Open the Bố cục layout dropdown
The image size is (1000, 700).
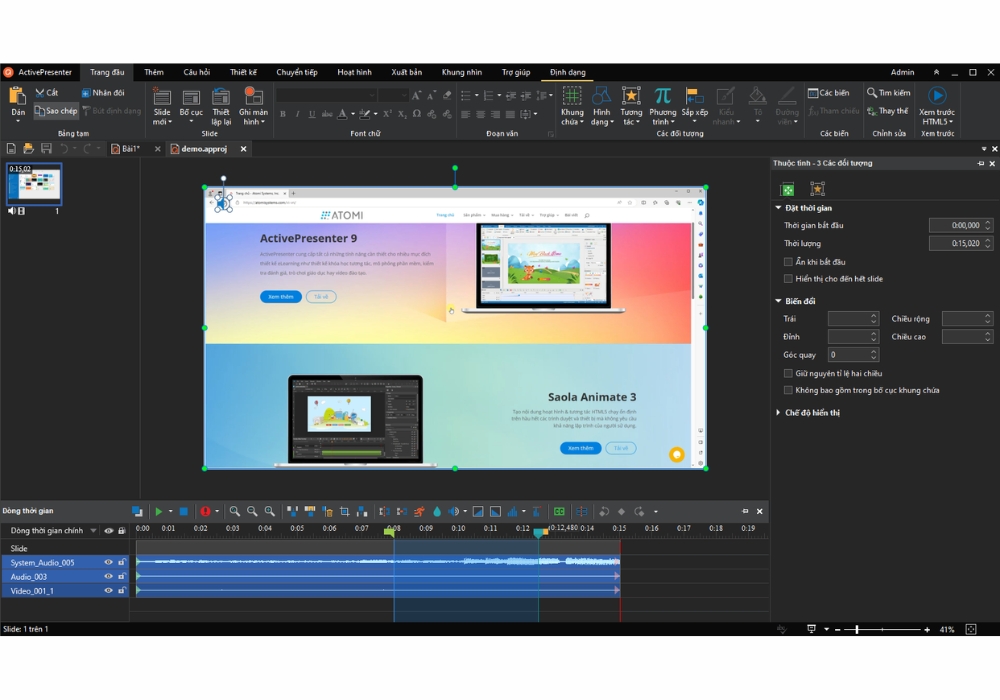point(191,116)
